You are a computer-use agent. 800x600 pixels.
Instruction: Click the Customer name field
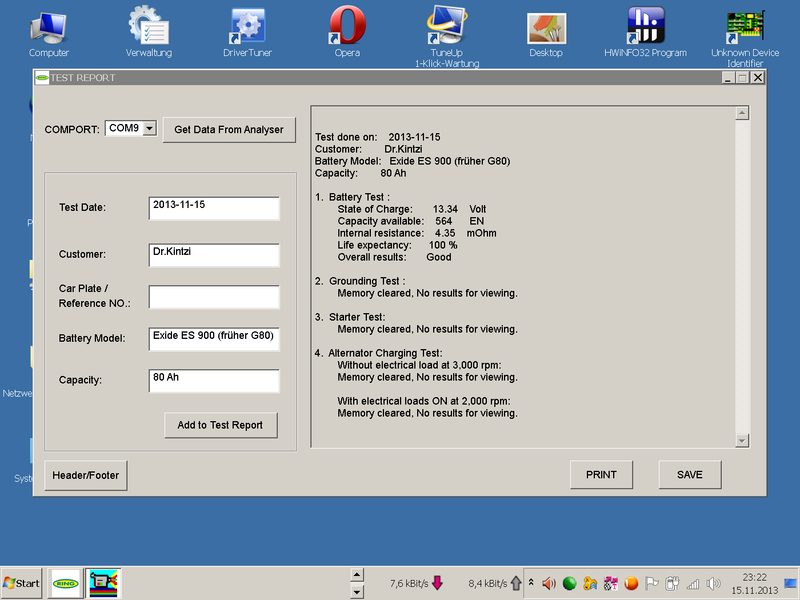(214, 255)
